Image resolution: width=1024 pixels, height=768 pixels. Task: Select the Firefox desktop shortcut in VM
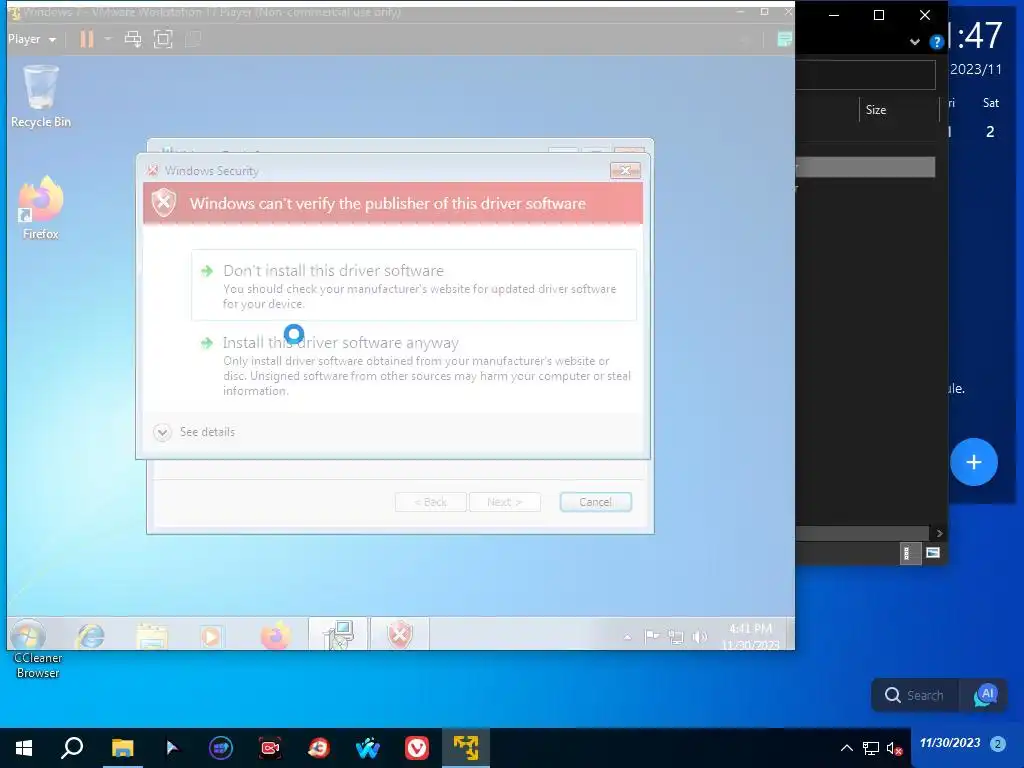click(40, 208)
